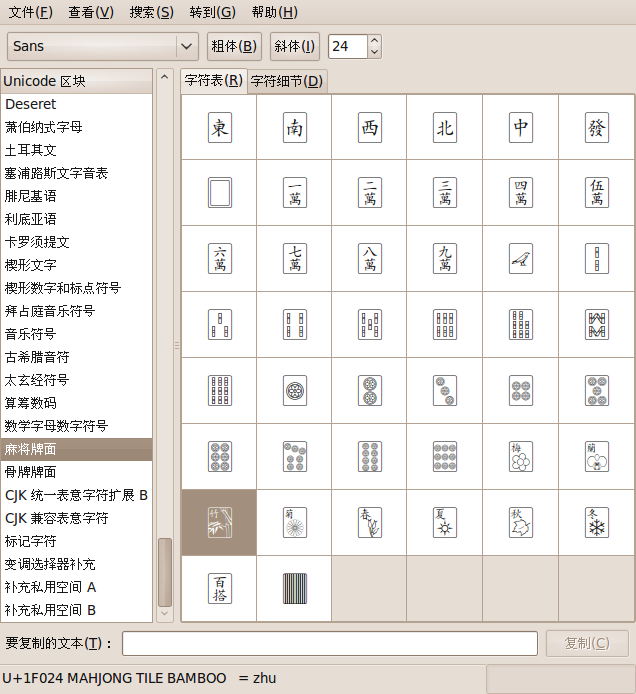Click the font size field showing 24
This screenshot has height=694, width=636.
(348, 46)
